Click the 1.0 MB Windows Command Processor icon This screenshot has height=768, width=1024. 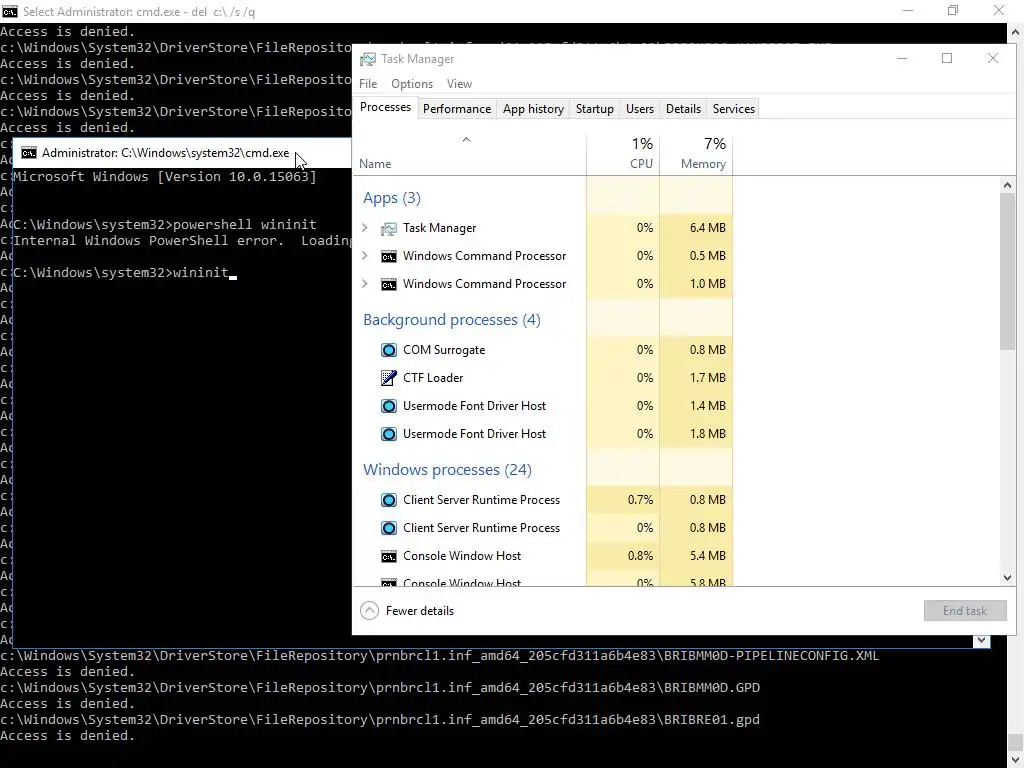click(389, 284)
